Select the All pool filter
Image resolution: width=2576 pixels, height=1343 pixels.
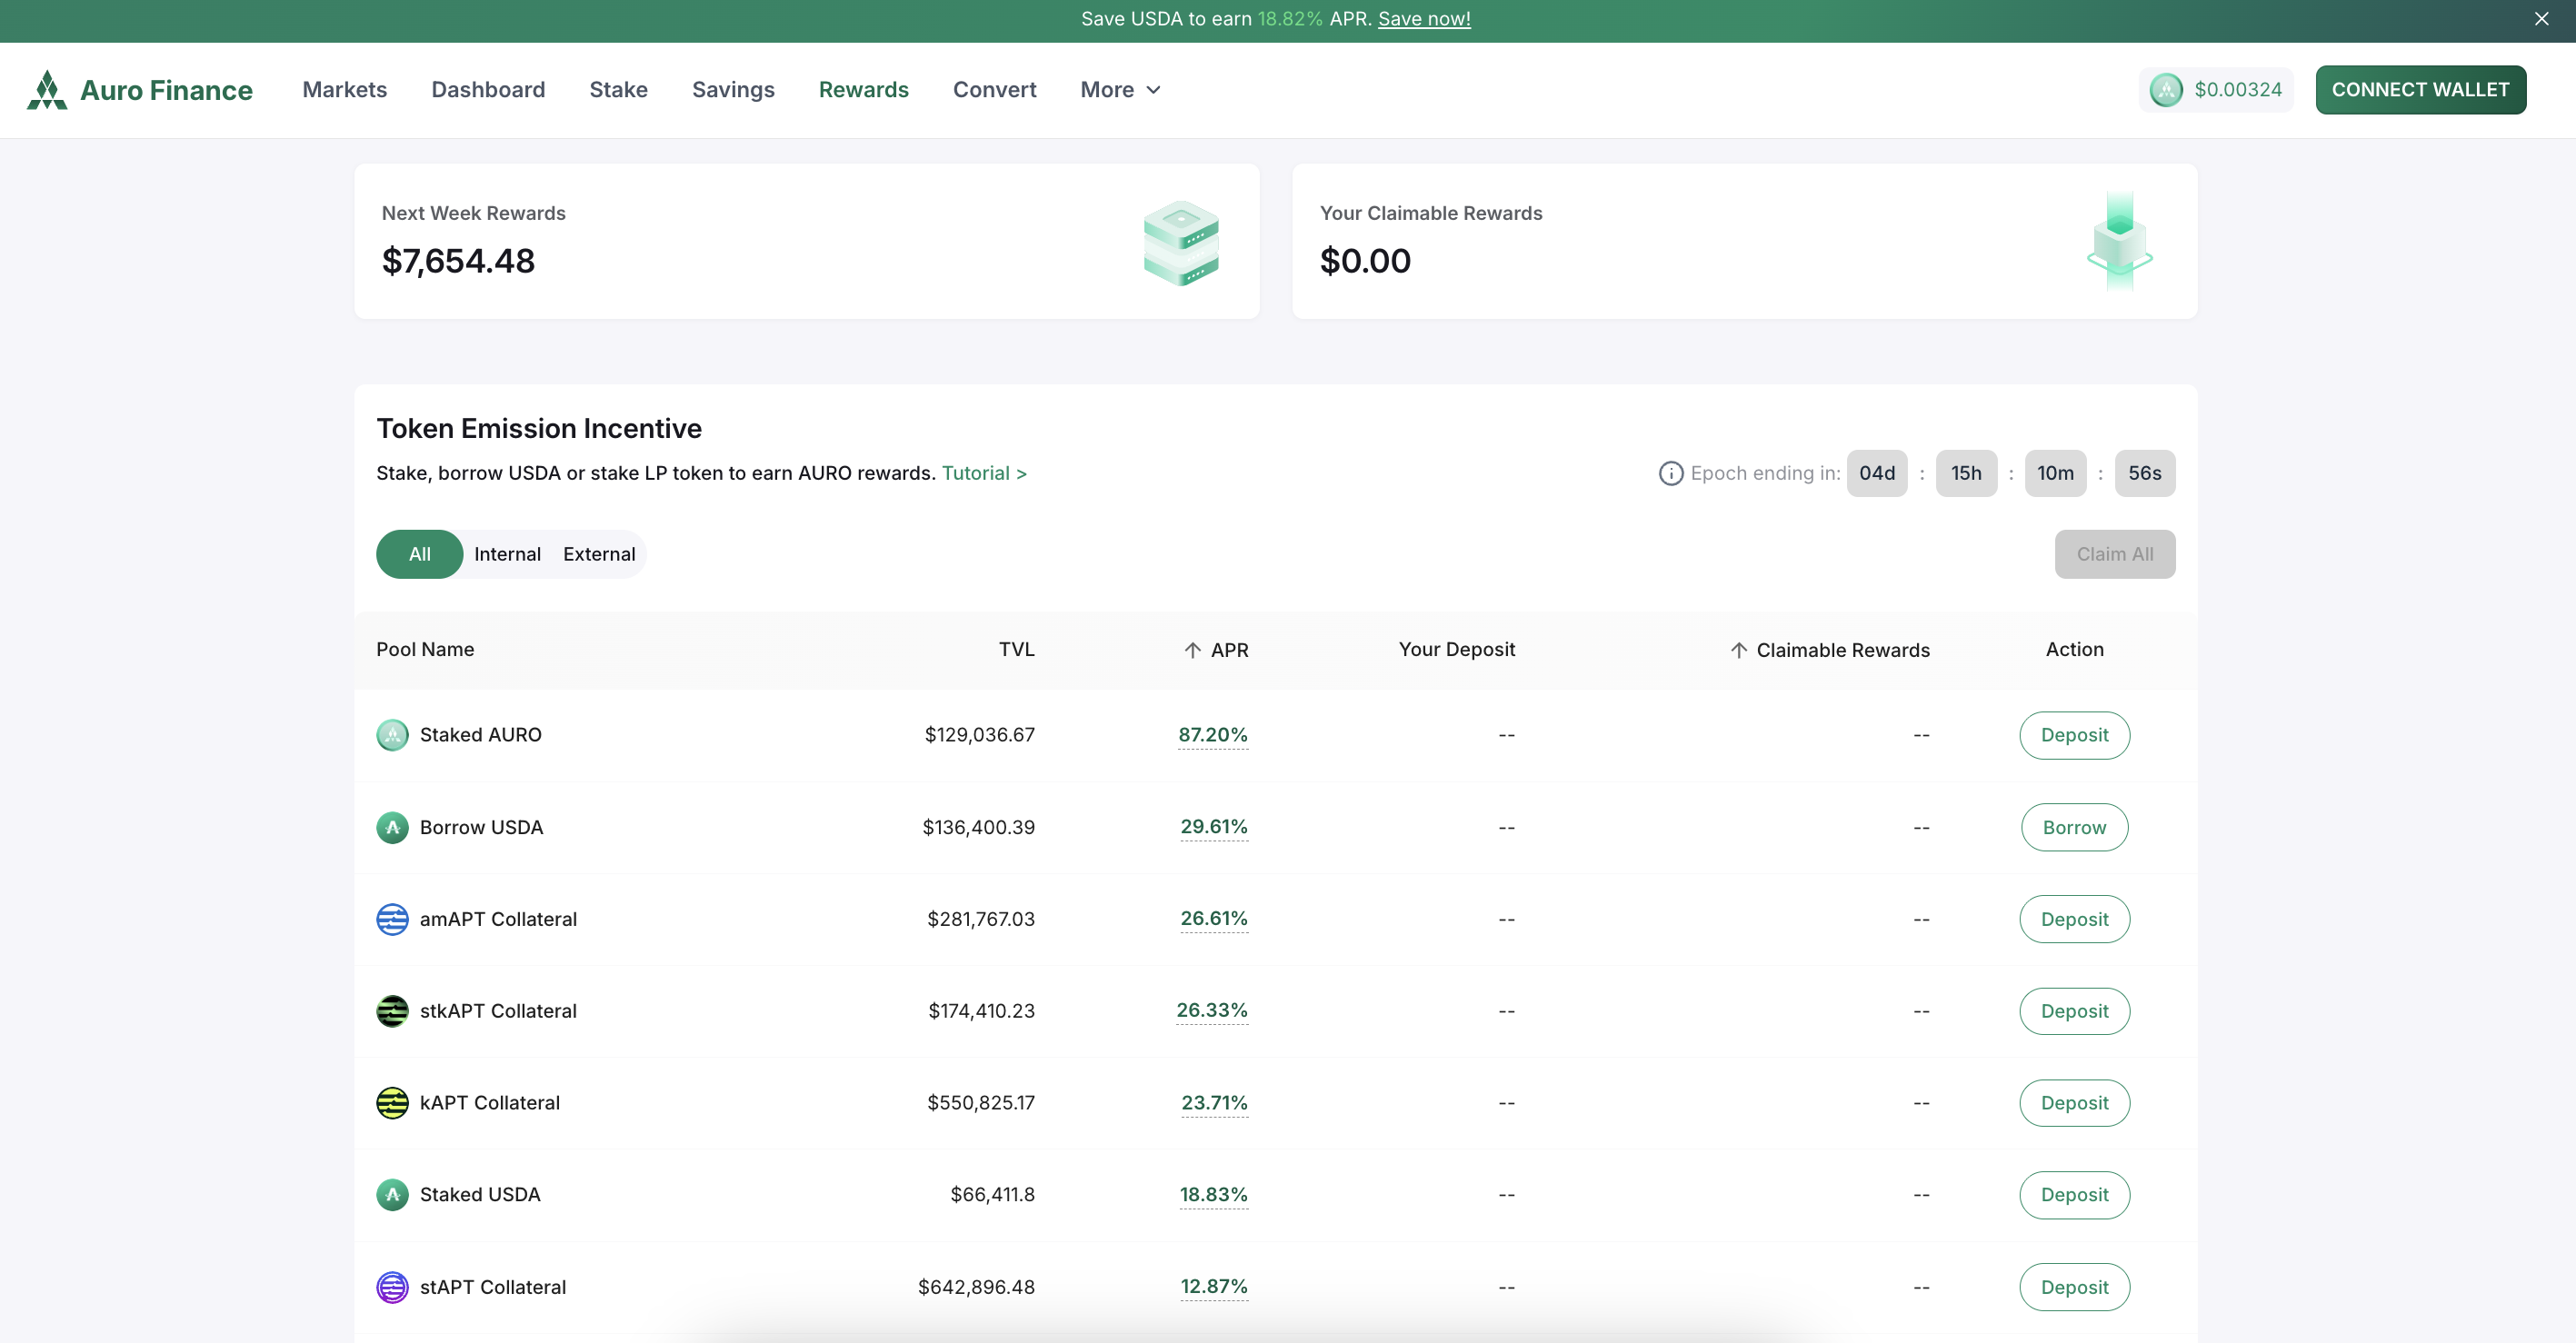(x=419, y=554)
